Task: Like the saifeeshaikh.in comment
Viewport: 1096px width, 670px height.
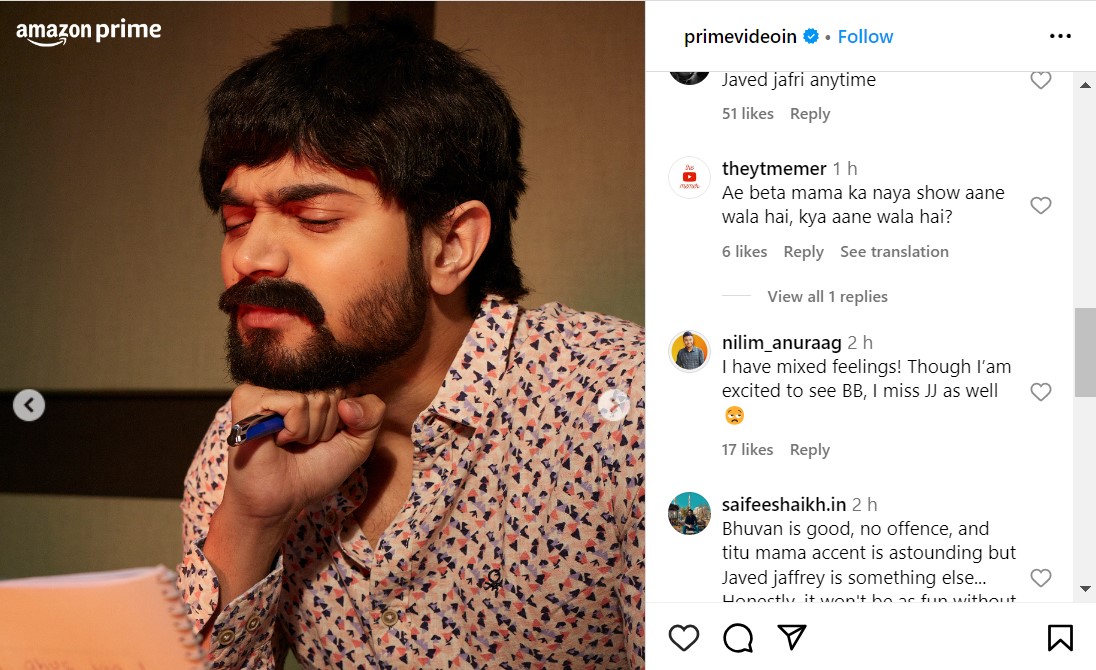Action: (x=1041, y=578)
